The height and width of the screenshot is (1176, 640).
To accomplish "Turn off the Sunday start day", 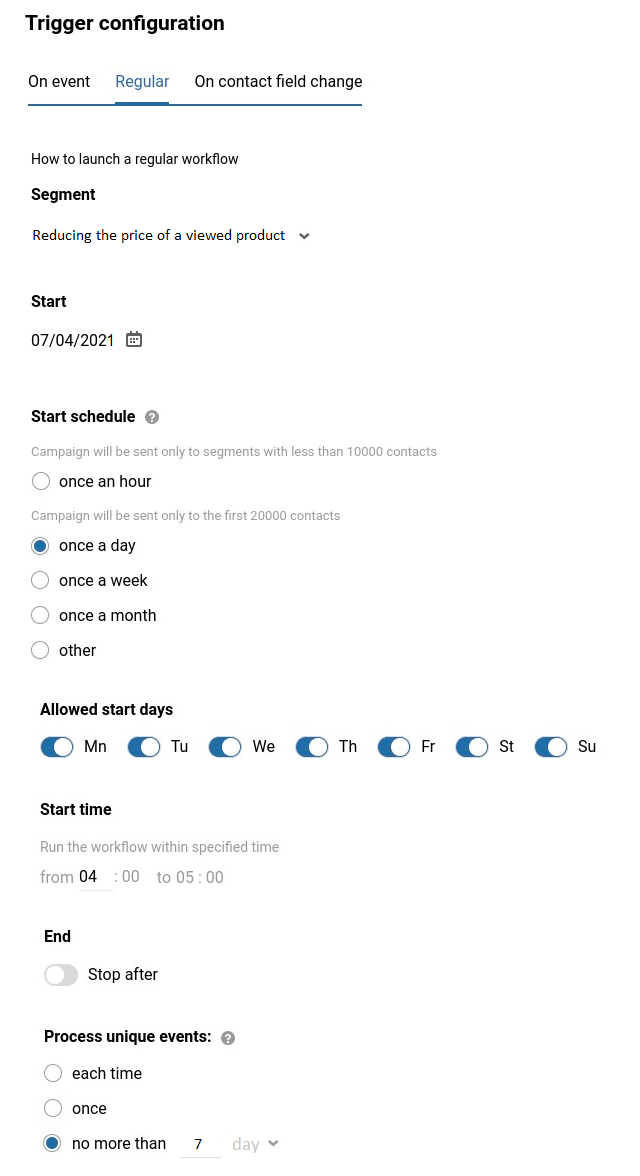I will [552, 747].
